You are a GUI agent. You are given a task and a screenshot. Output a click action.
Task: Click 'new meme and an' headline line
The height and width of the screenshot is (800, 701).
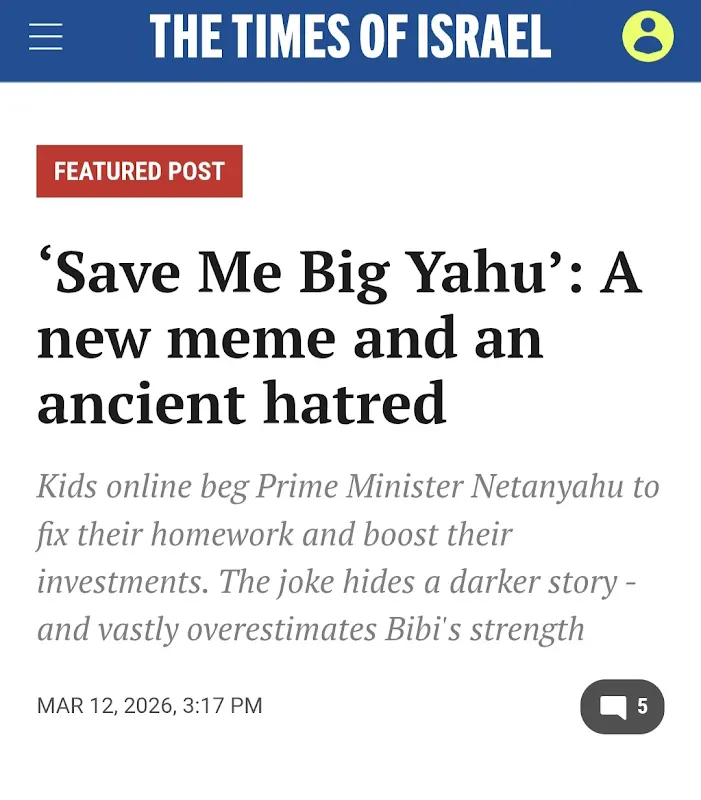(x=290, y=337)
